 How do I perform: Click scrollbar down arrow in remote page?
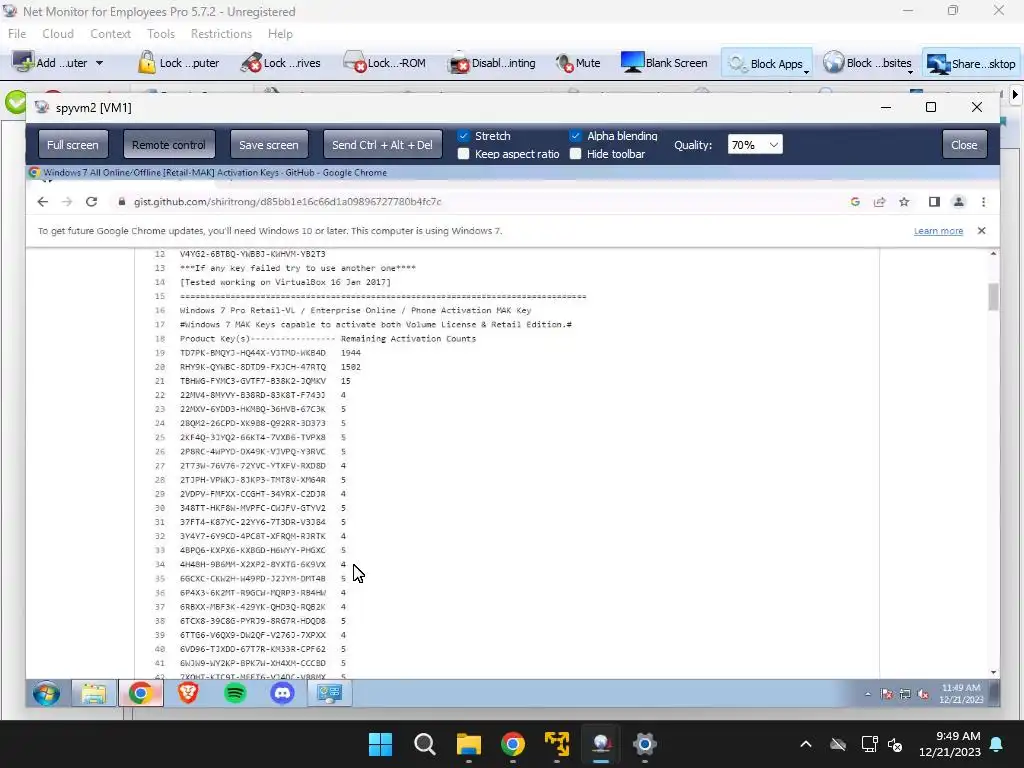pyautogui.click(x=993, y=673)
